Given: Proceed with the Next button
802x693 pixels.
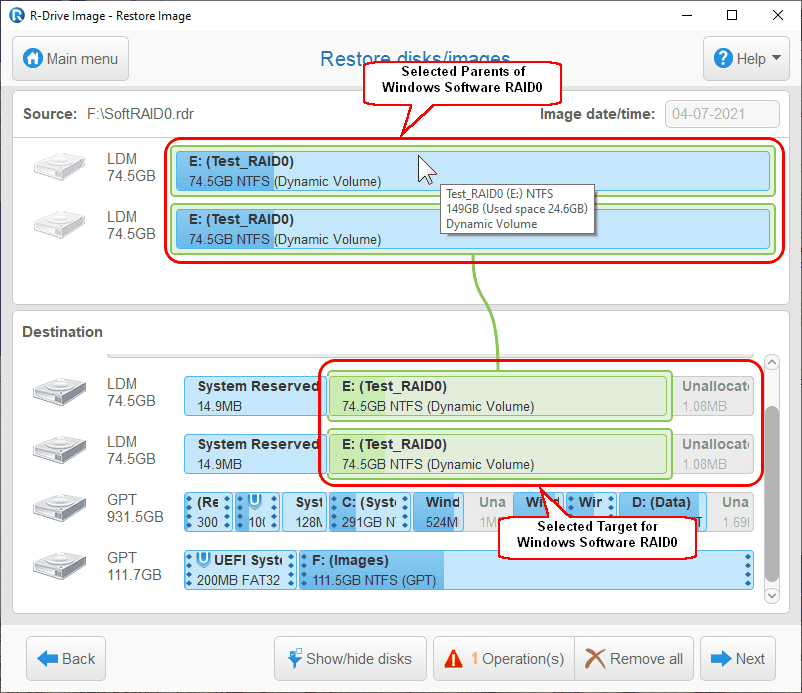Looking at the screenshot, I should click(x=738, y=658).
